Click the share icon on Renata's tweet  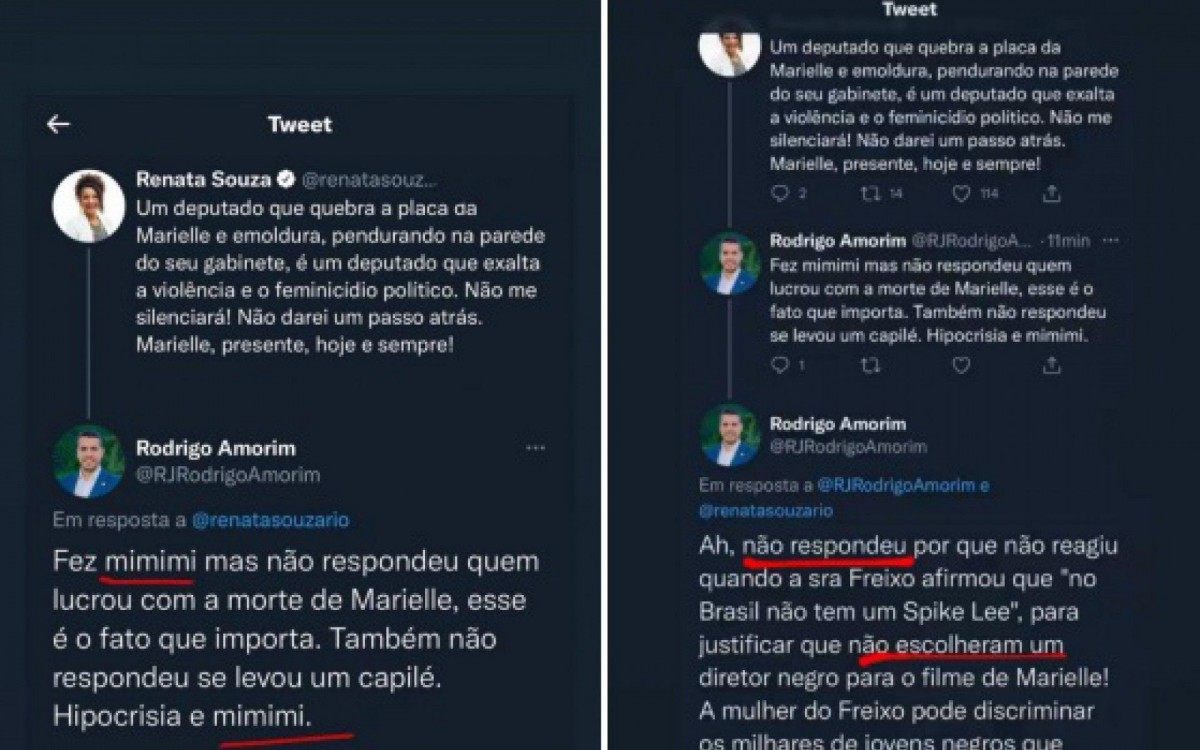point(1053,191)
